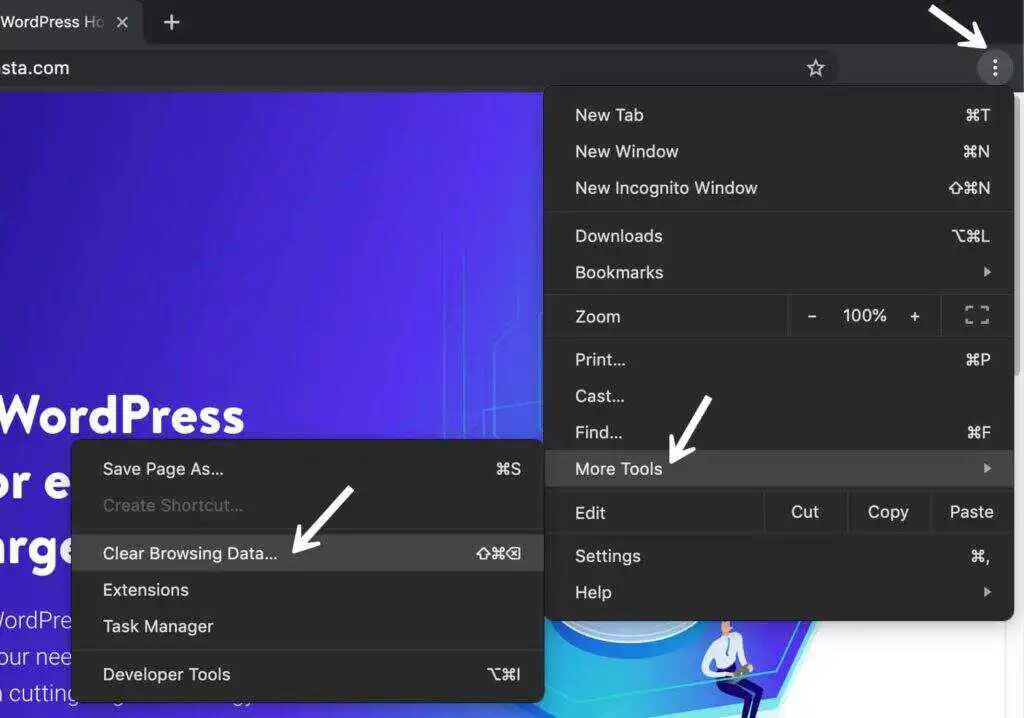The image size is (1024, 718).
Task: Open a new tab with plus icon
Action: 171,22
